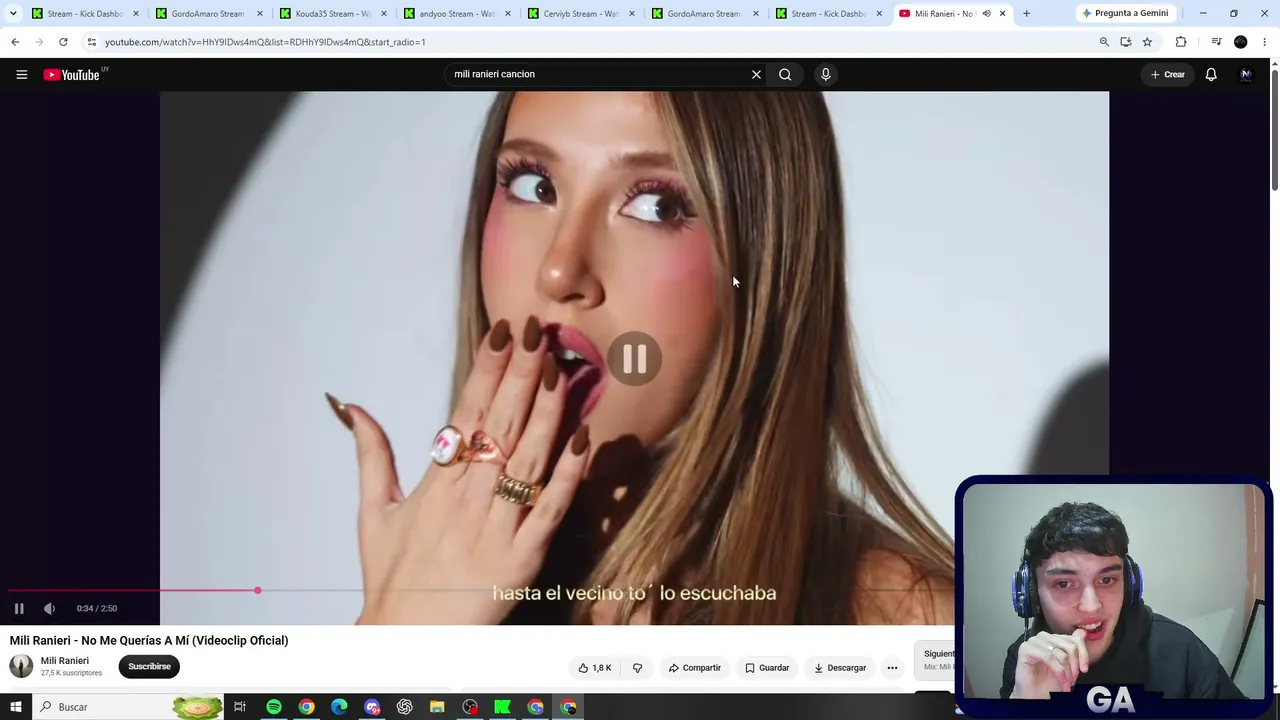Screen dimensions: 1280x720
Task: Go to the YouTube home logo
Action: pos(71,74)
